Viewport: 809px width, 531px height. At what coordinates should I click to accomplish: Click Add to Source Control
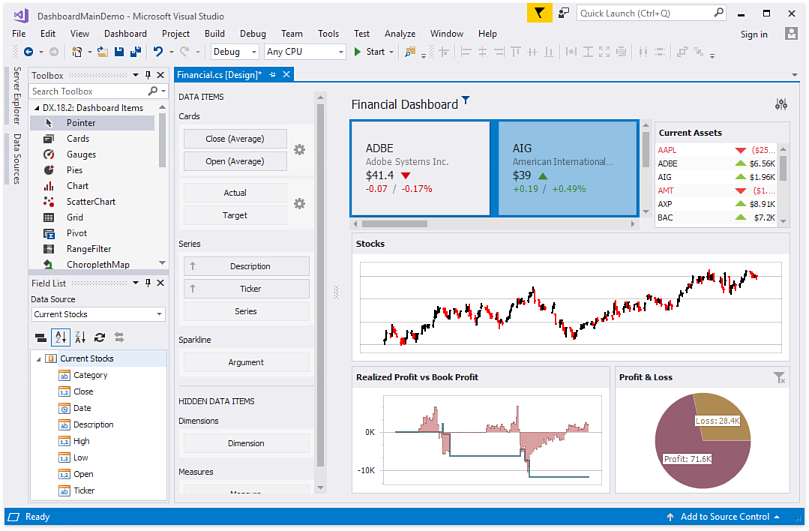(x=724, y=517)
